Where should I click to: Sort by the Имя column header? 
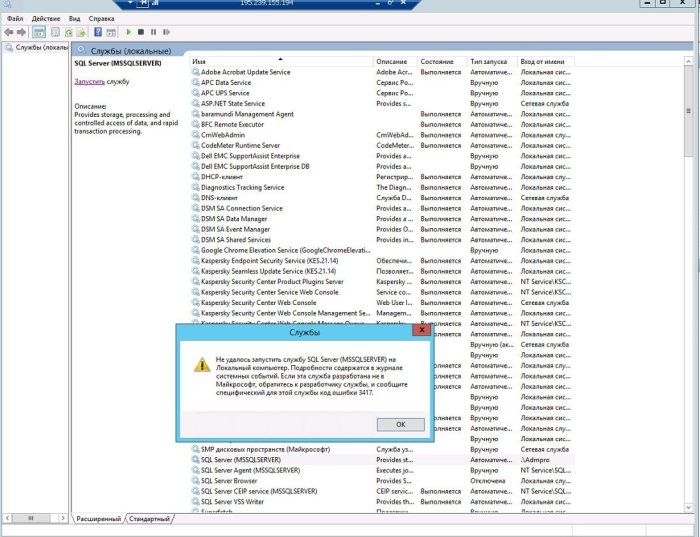(x=281, y=62)
